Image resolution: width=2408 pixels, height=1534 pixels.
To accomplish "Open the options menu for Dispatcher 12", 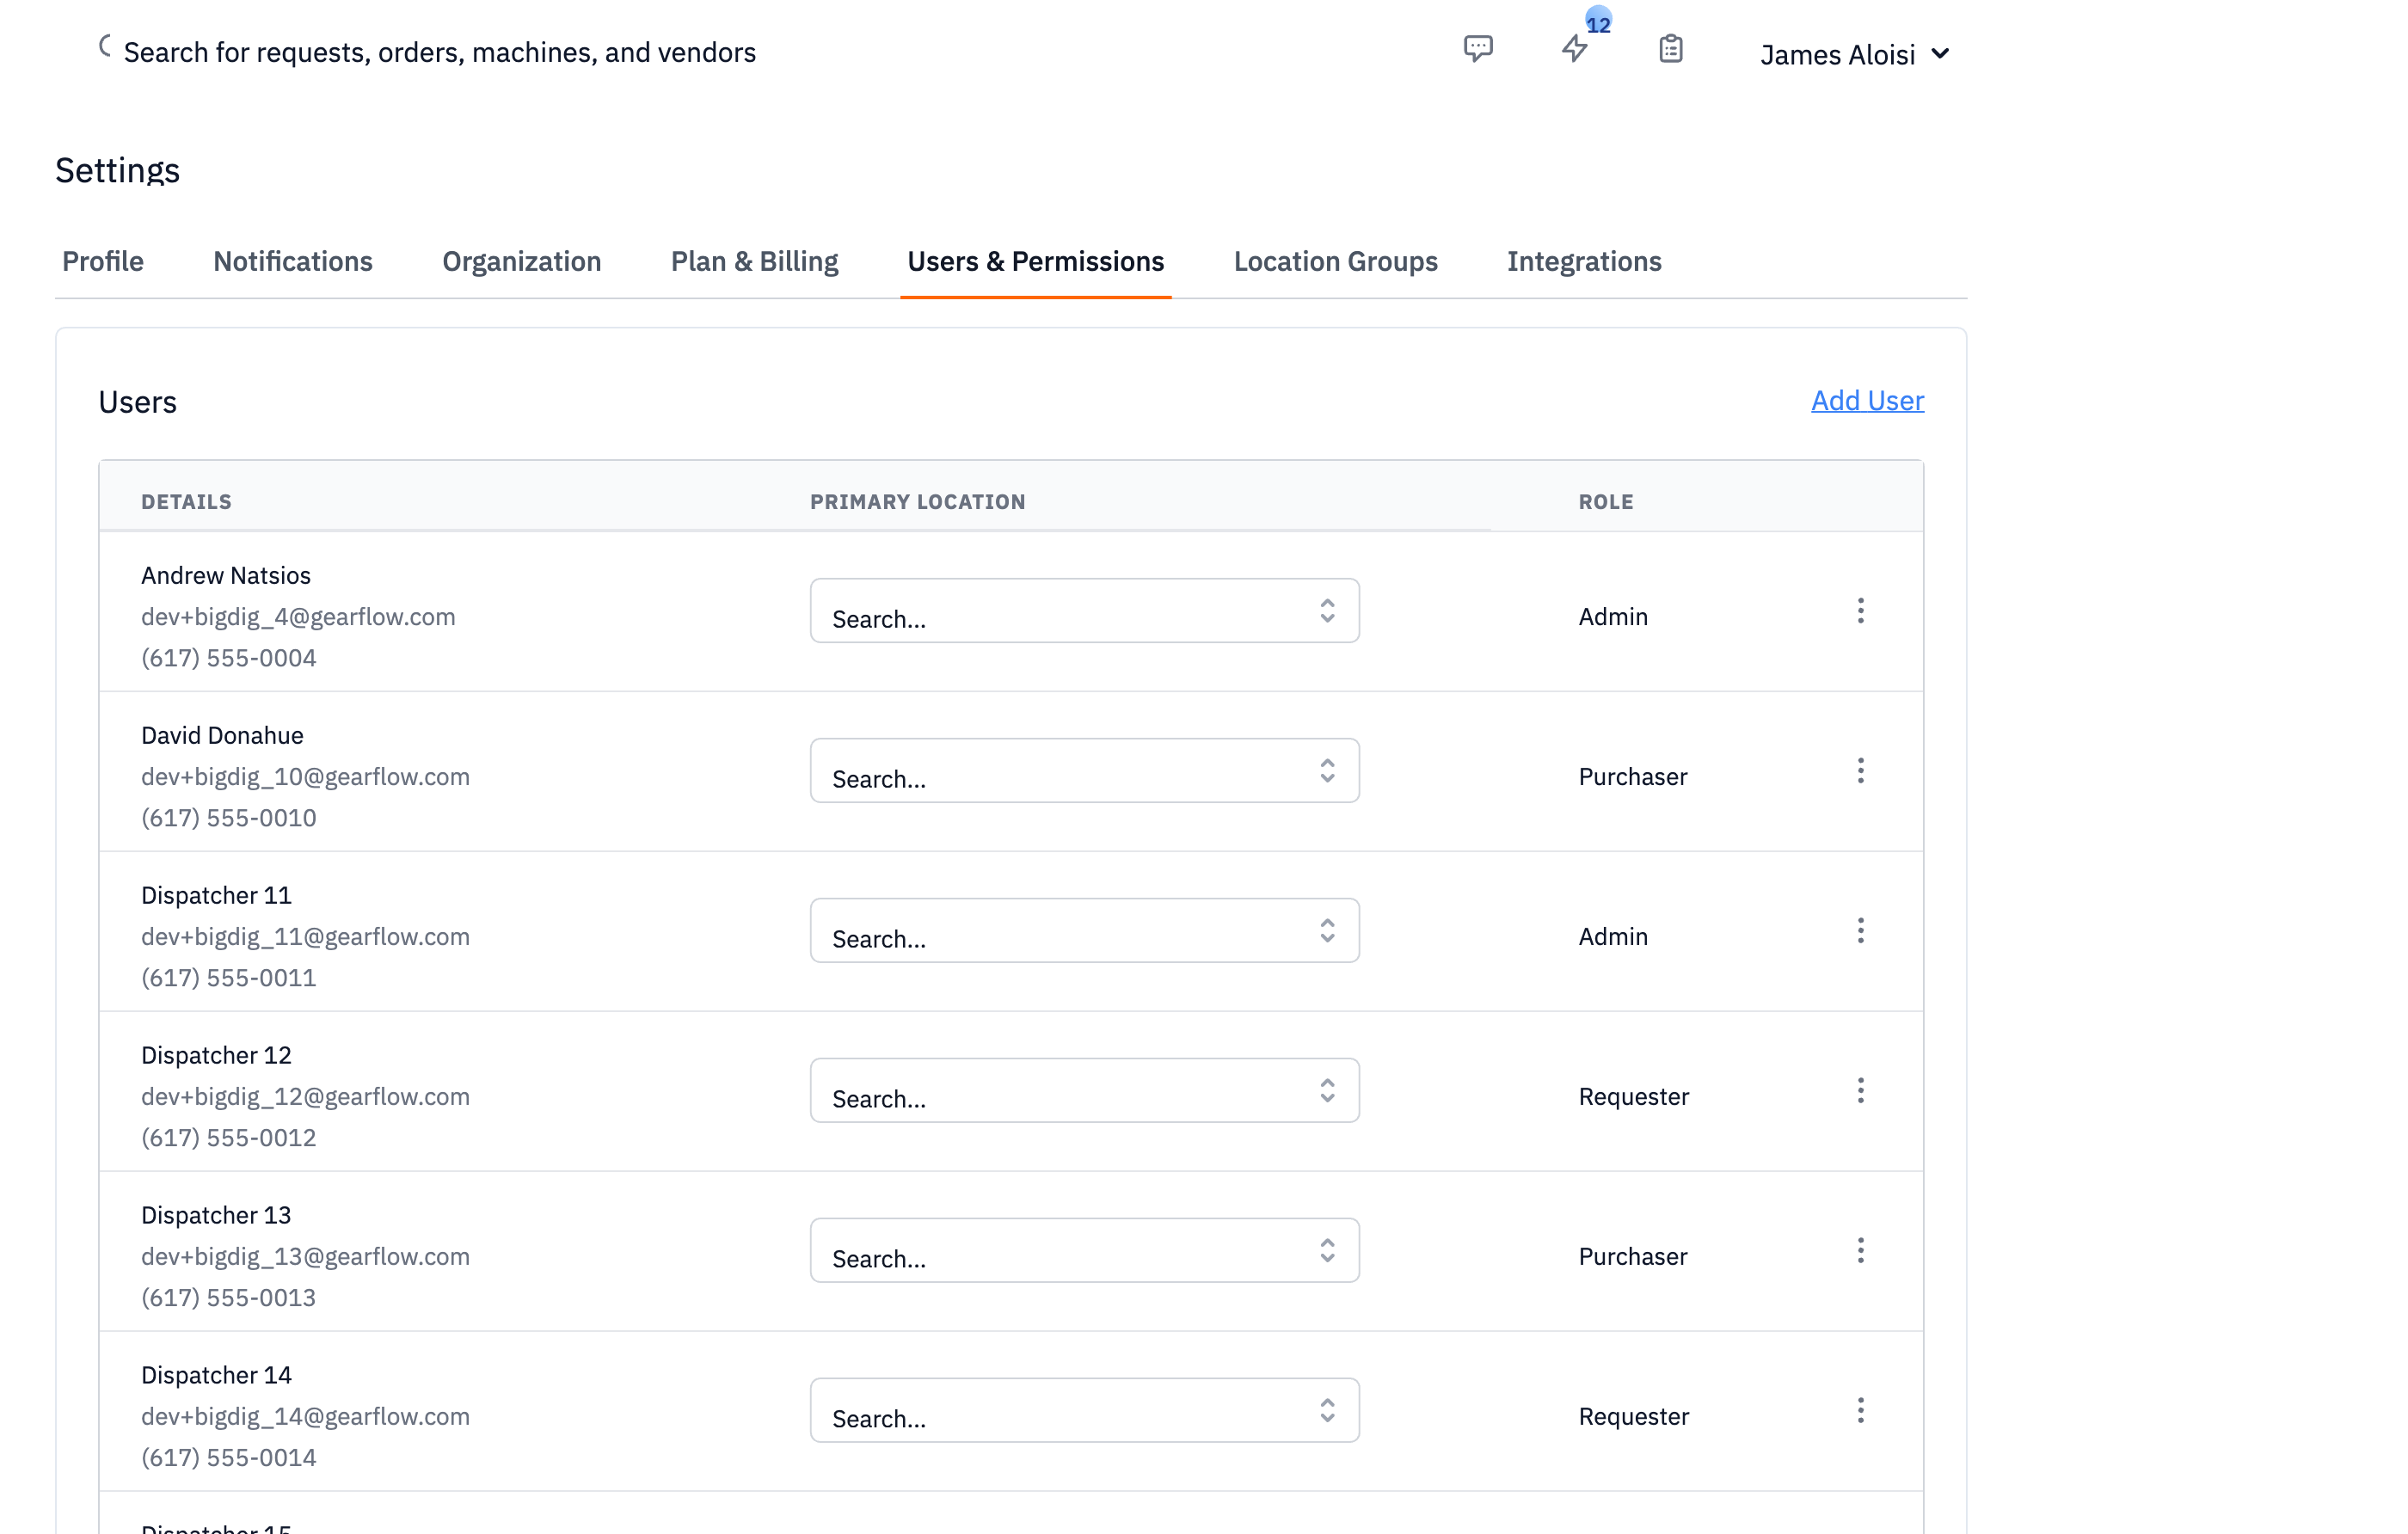I will [x=1860, y=1091].
